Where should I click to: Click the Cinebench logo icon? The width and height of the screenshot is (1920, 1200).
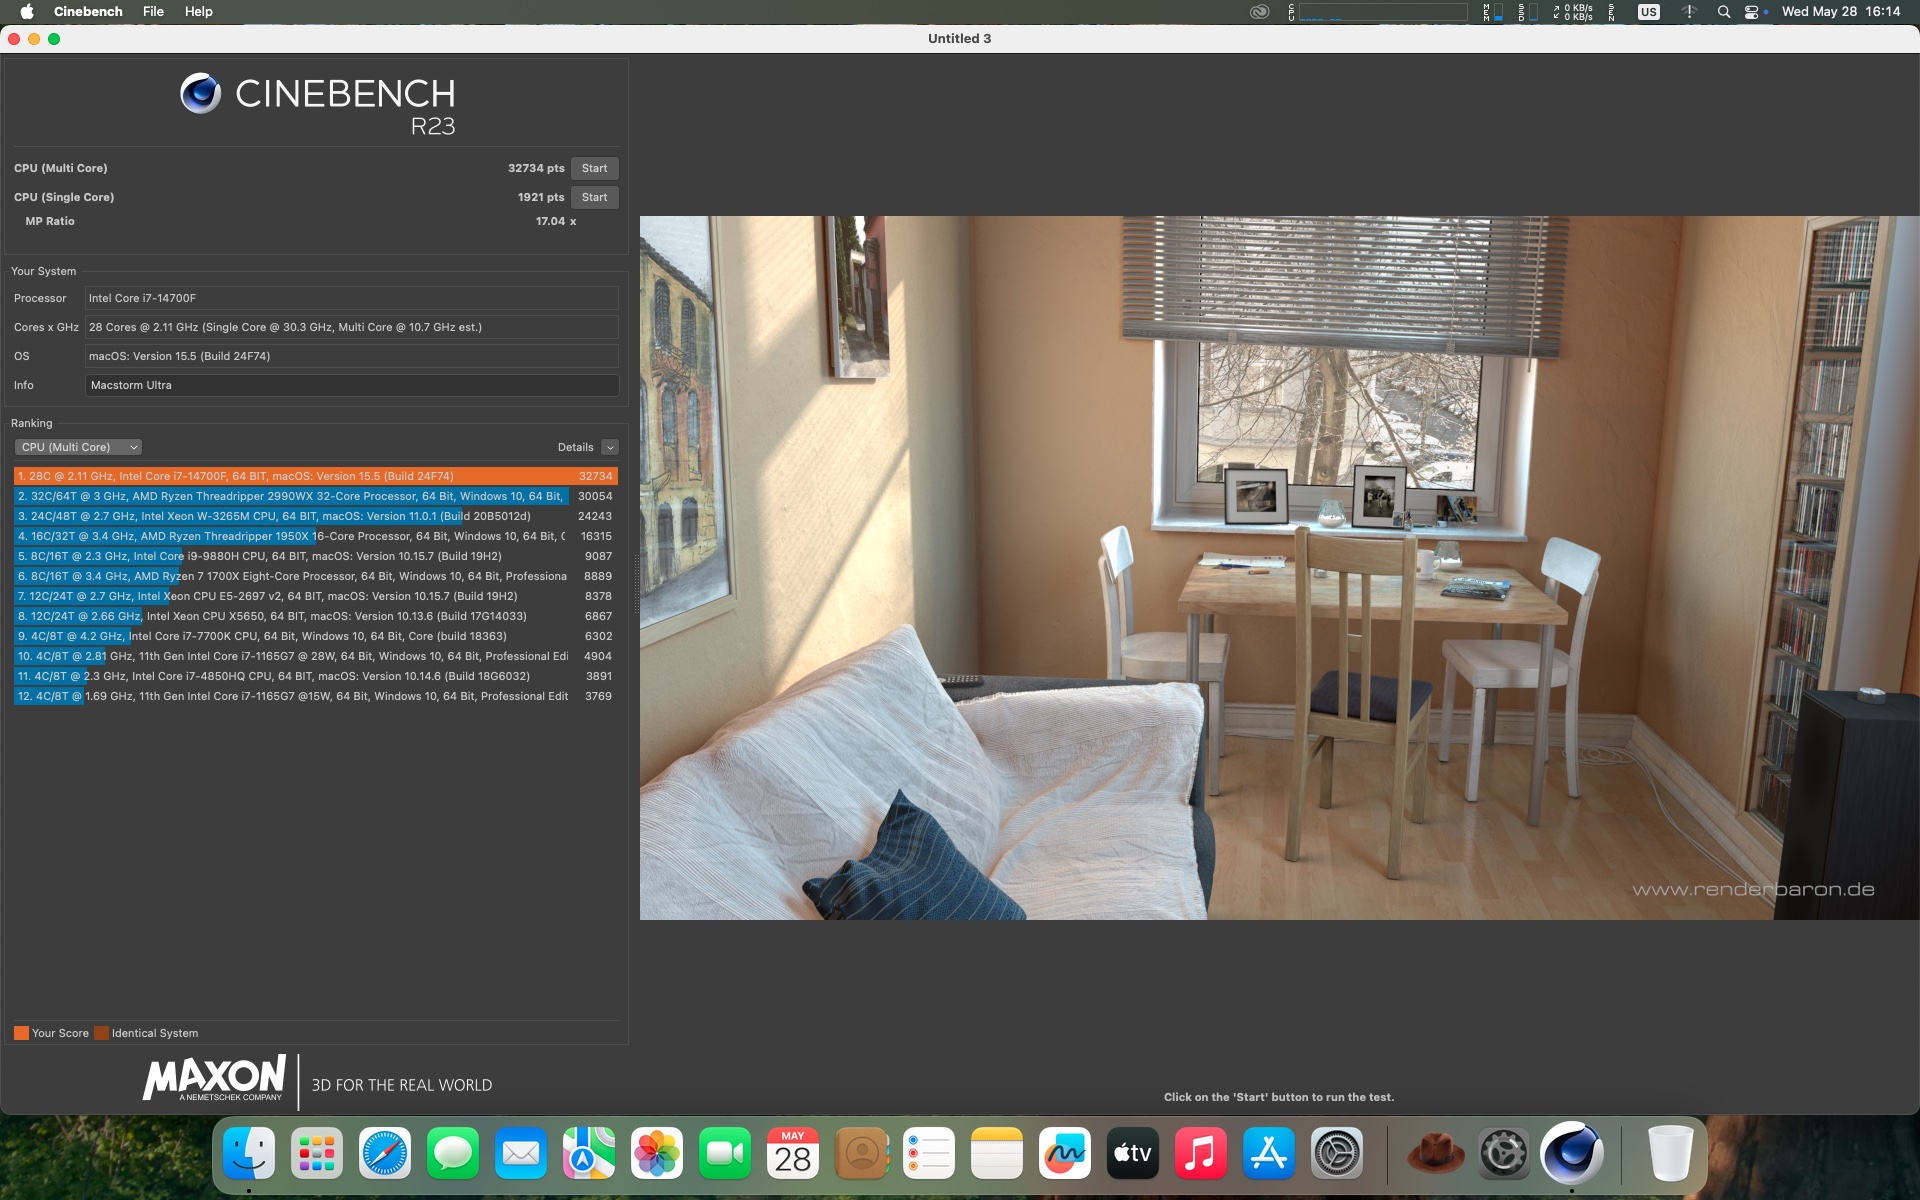pyautogui.click(x=200, y=94)
